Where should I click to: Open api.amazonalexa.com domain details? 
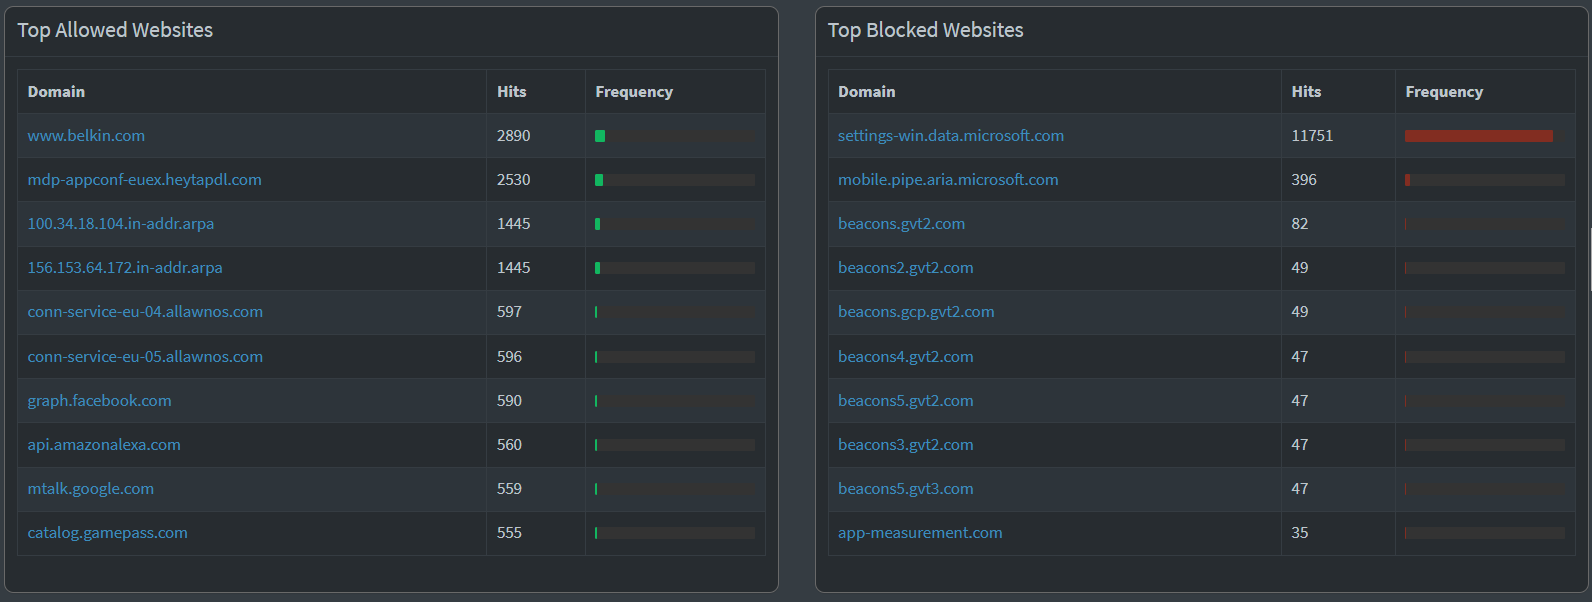(x=104, y=445)
